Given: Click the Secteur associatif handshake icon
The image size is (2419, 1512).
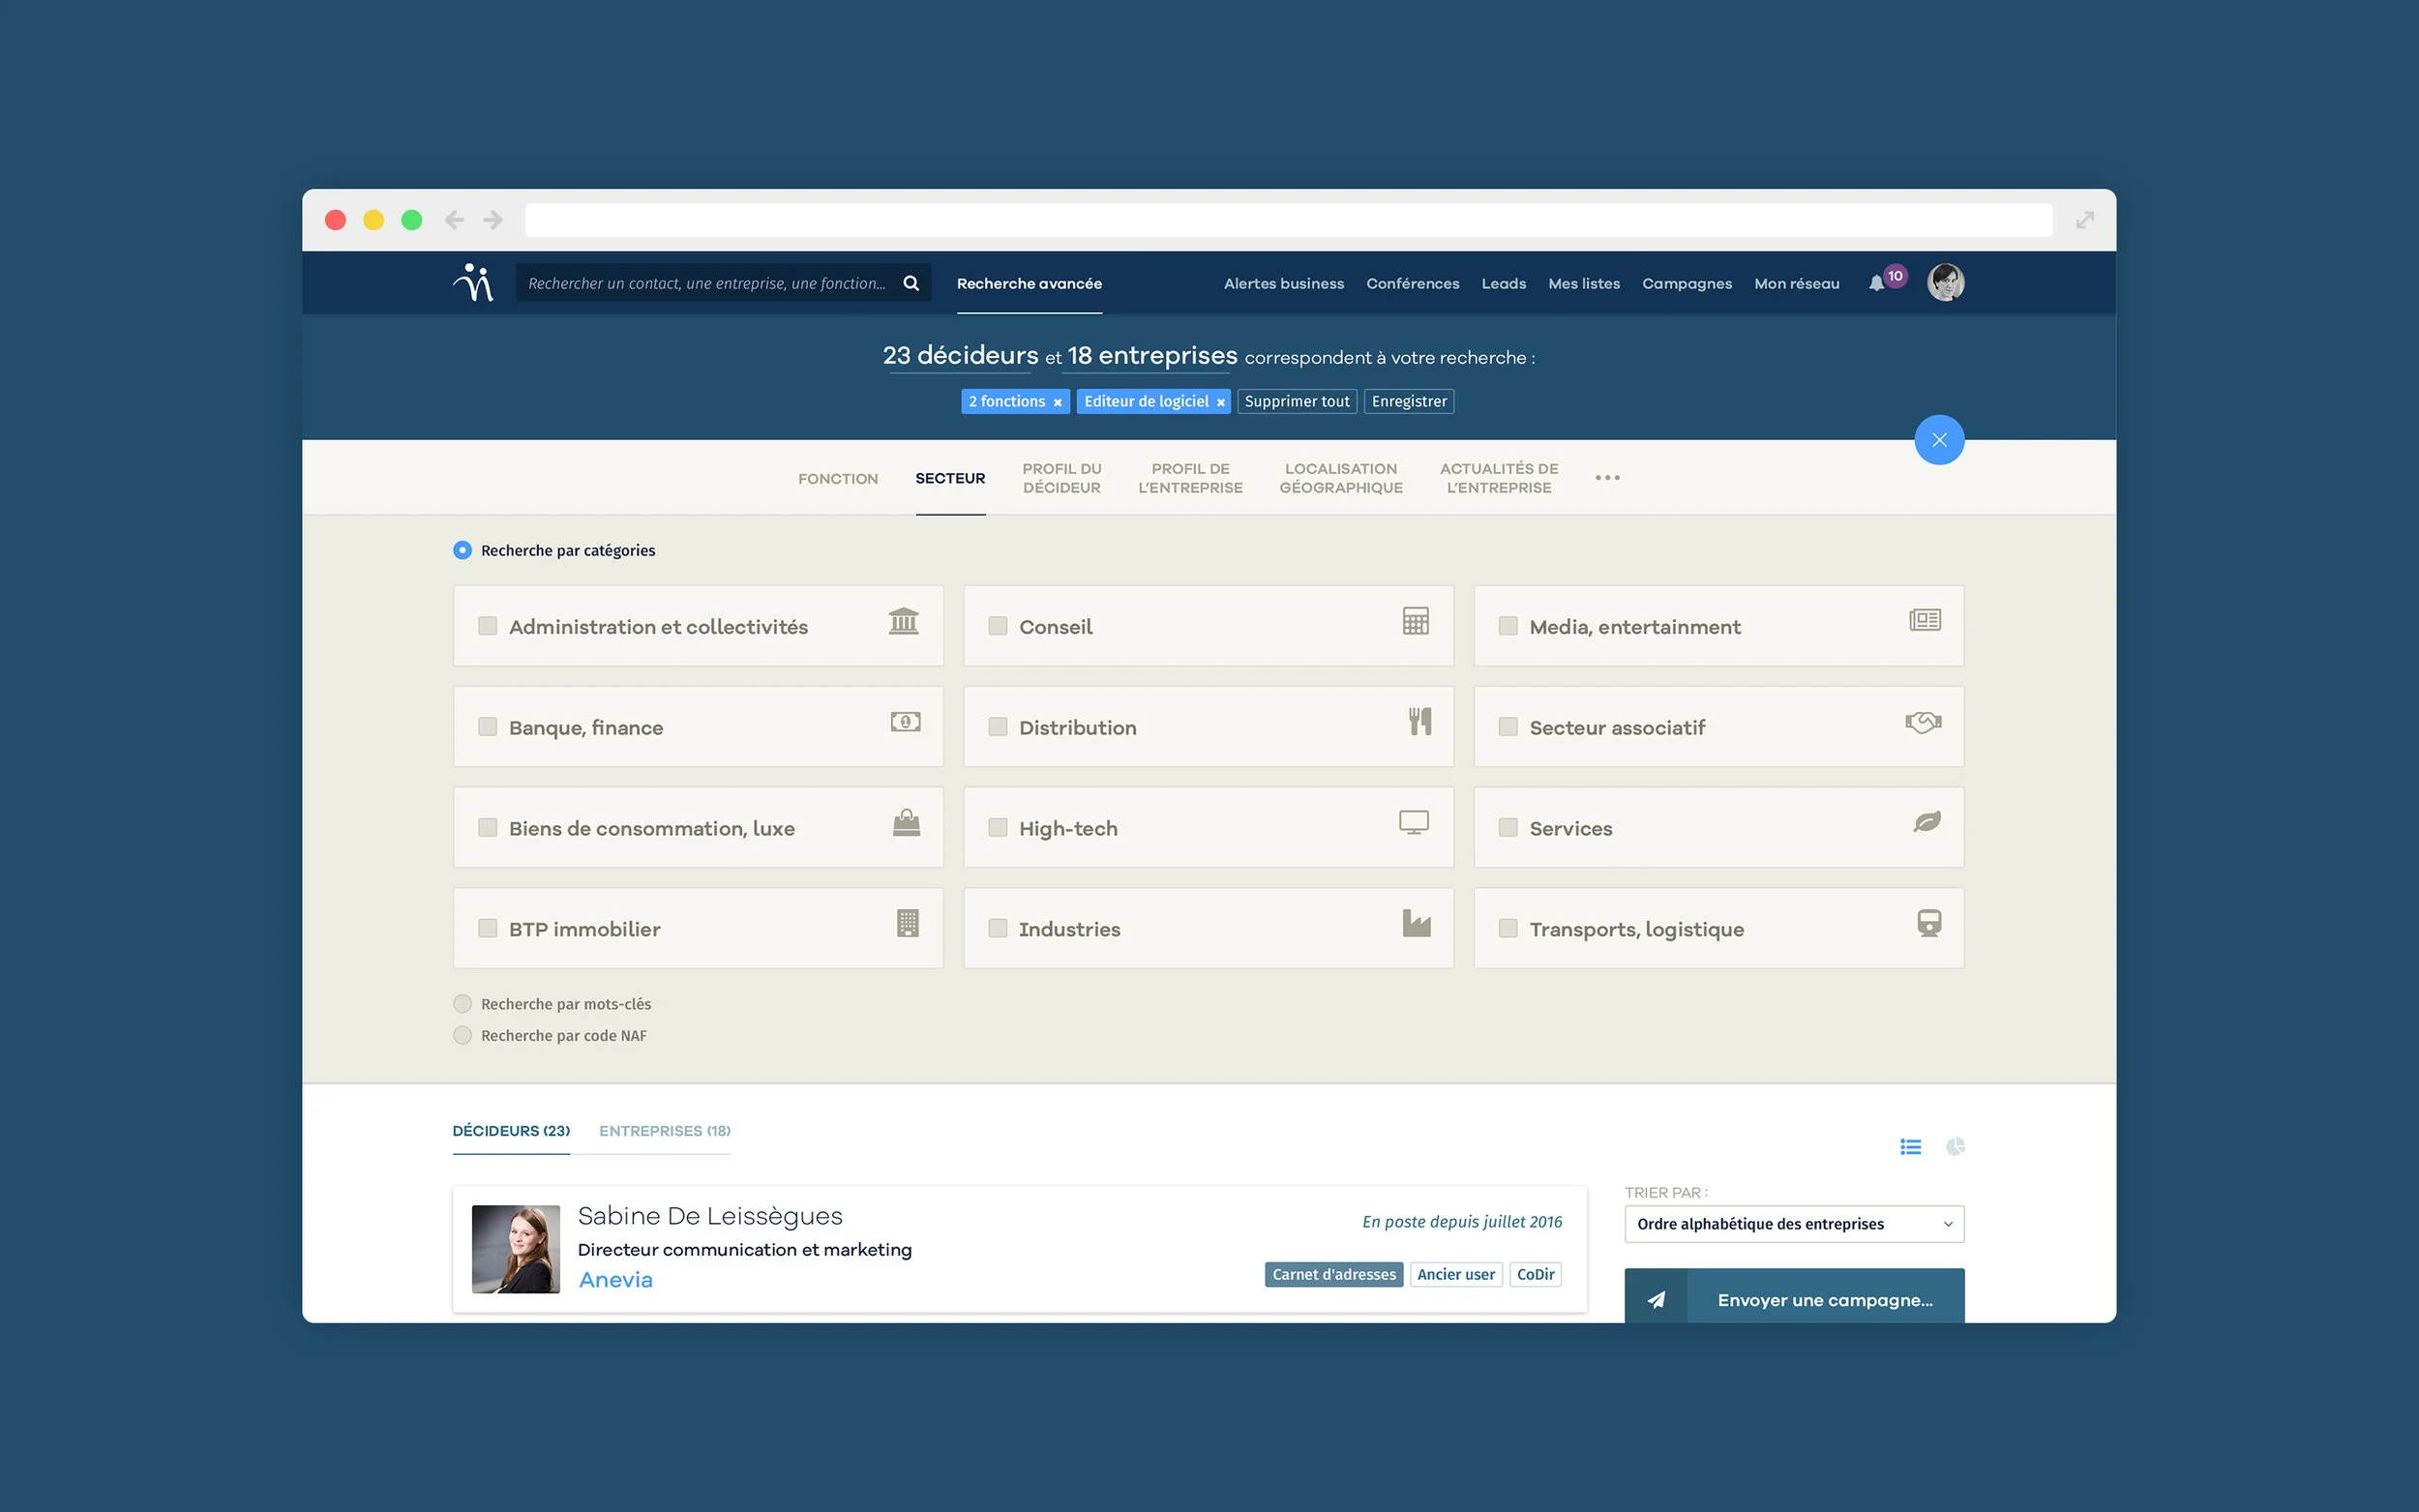Looking at the screenshot, I should pyautogui.click(x=1924, y=722).
